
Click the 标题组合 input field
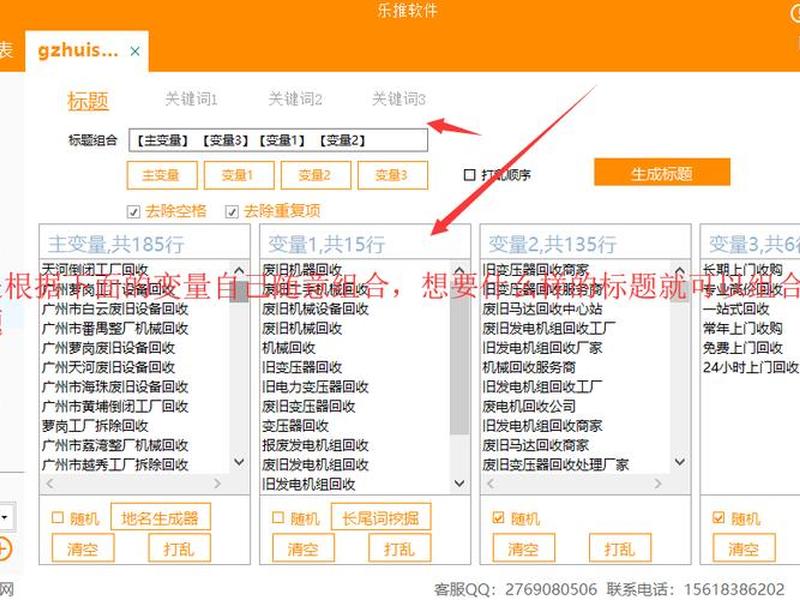(x=278, y=140)
